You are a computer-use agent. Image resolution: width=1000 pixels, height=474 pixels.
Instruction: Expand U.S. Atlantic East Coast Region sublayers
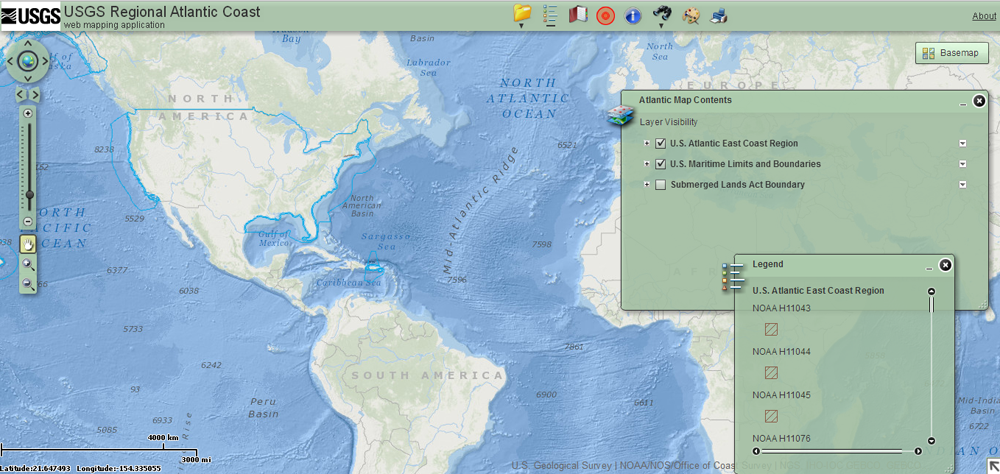click(647, 144)
